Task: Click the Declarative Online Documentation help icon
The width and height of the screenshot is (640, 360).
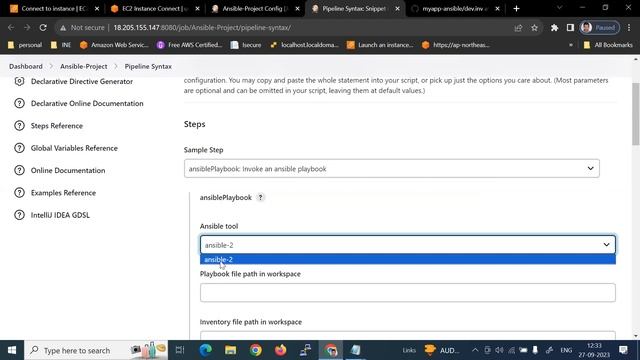Action: point(19,104)
